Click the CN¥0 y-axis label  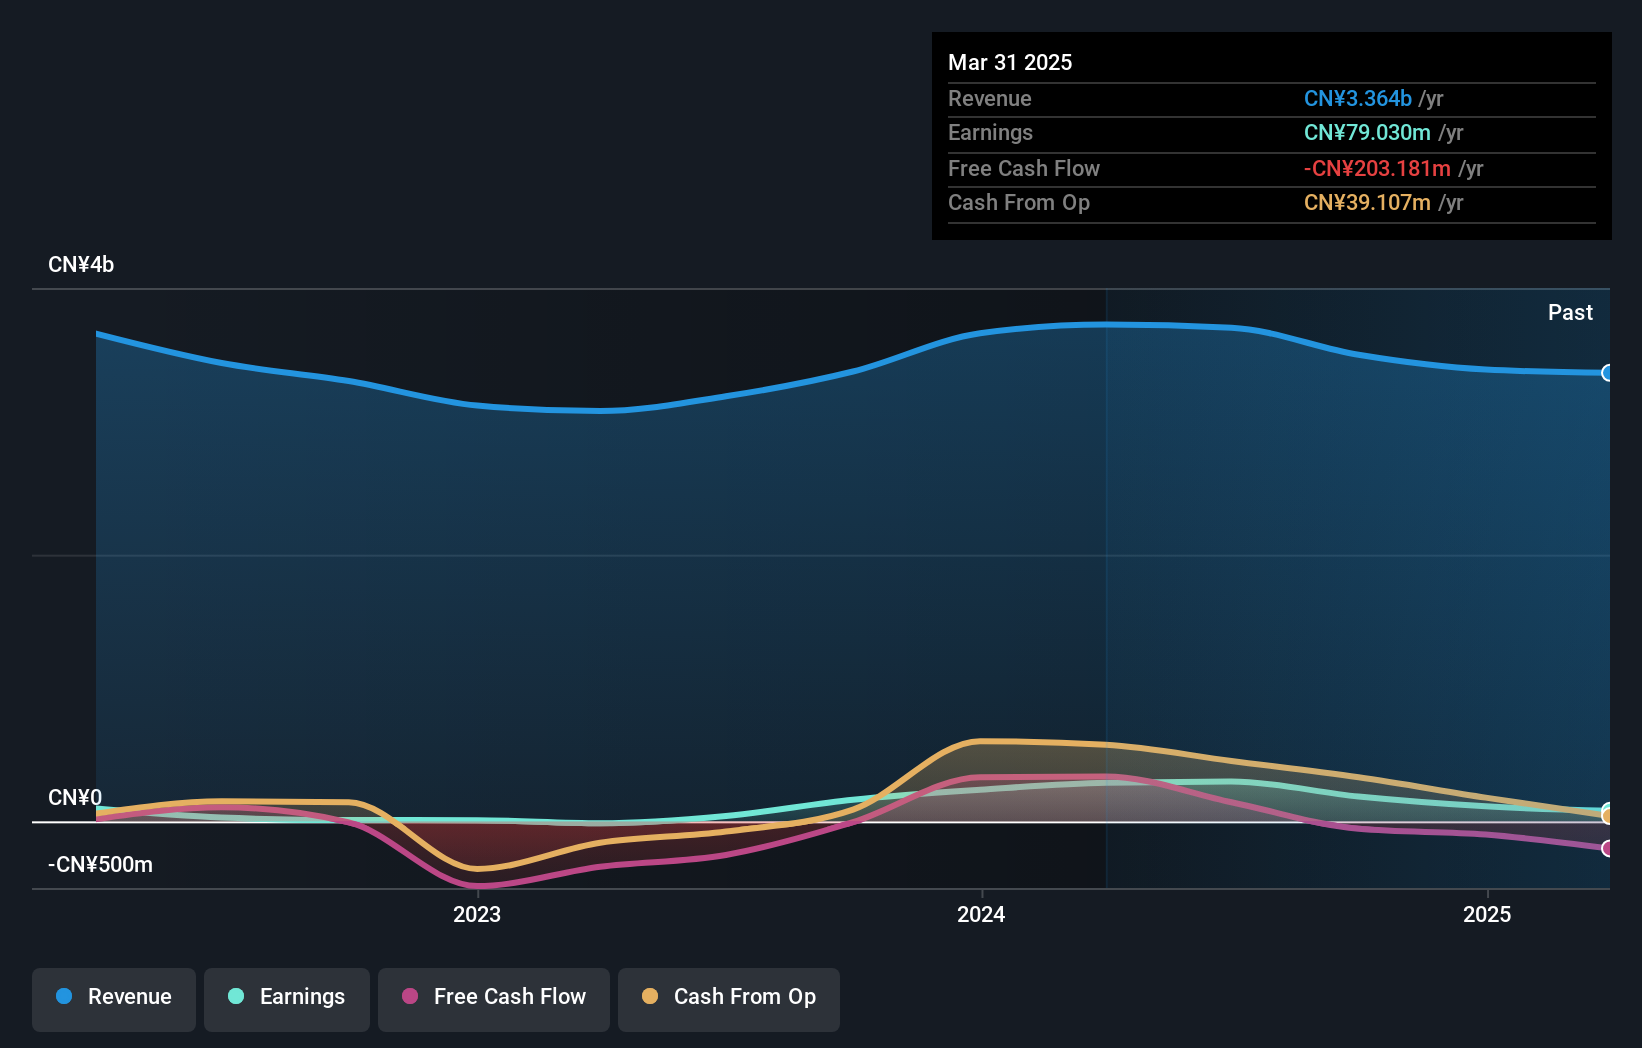pos(75,798)
